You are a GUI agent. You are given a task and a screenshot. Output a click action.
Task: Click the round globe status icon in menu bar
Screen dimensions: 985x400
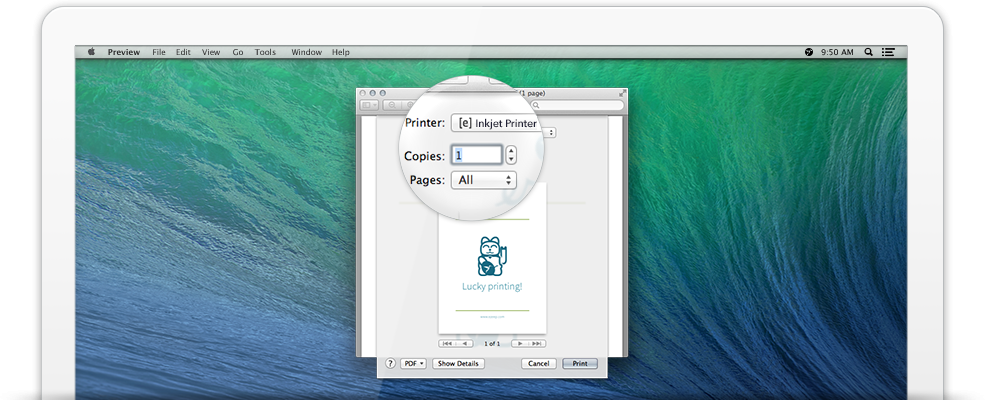(x=808, y=52)
